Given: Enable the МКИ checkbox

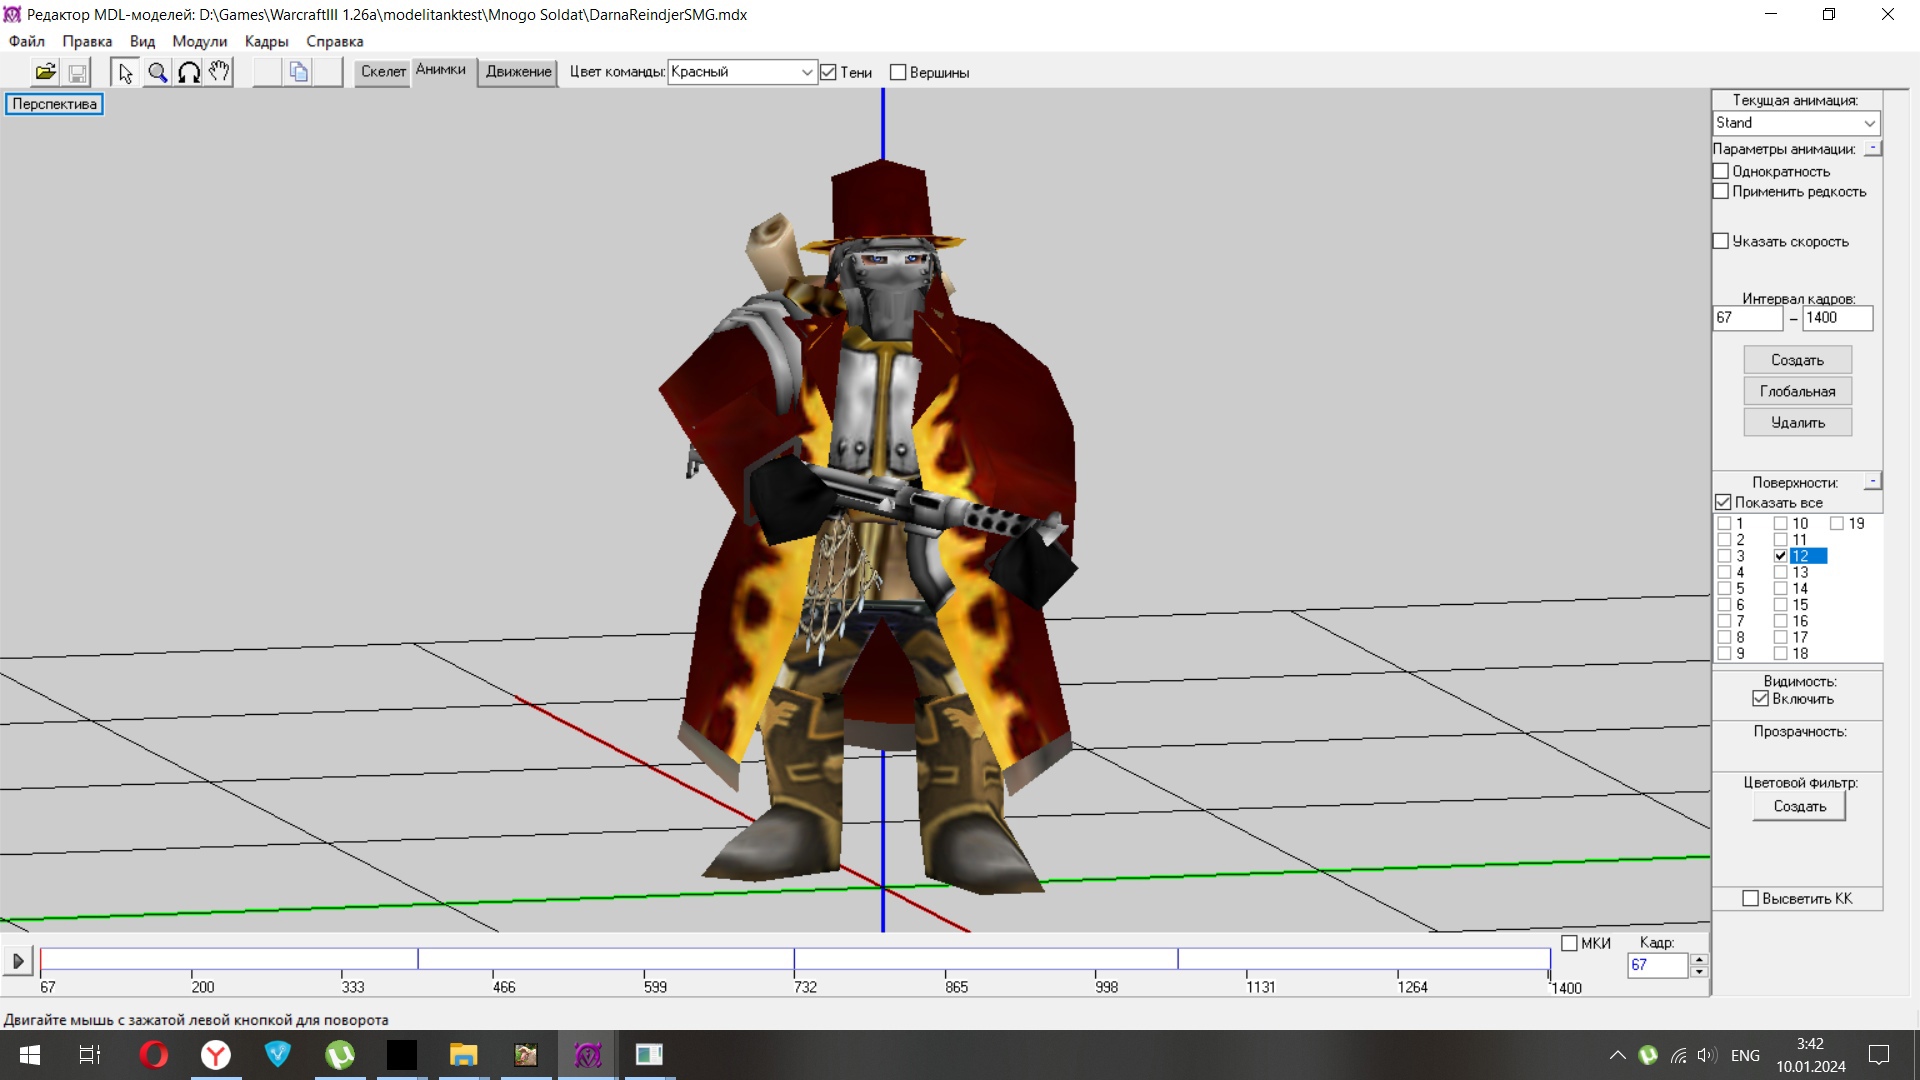Looking at the screenshot, I should [1569, 943].
